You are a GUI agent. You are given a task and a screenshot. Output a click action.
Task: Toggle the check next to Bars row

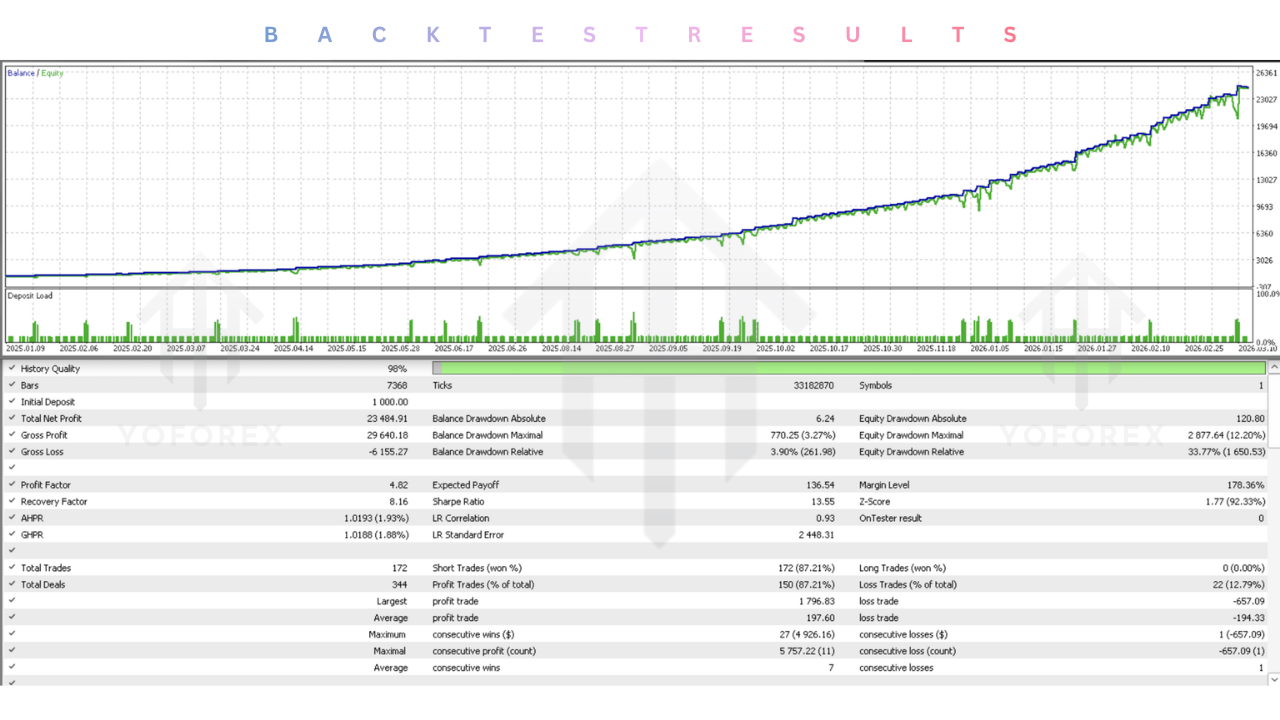[x=12, y=386]
